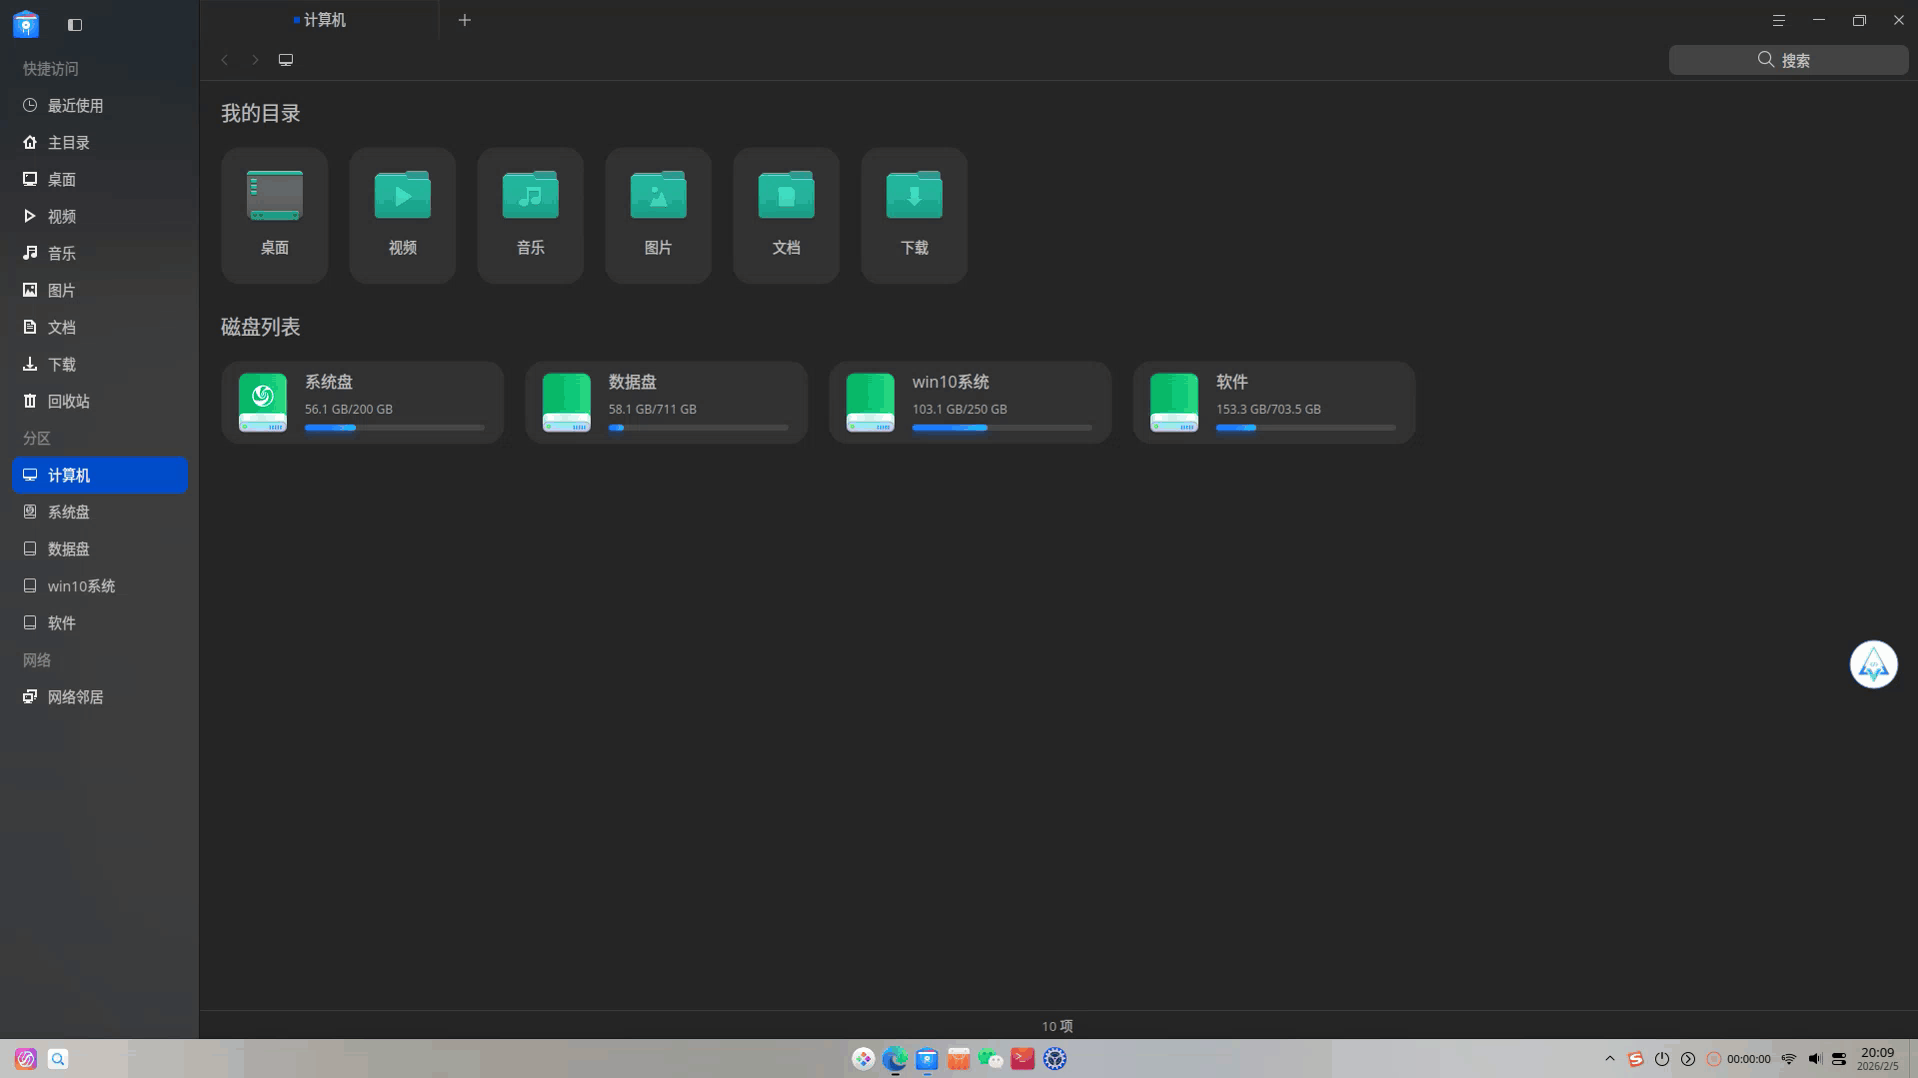1918x1078 pixels.
Task: Click the 数据盘 usage bar
Action: pyautogui.click(x=698, y=428)
